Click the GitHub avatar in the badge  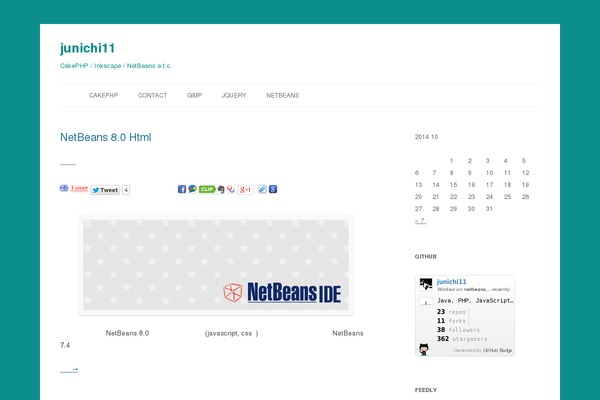coord(426,284)
